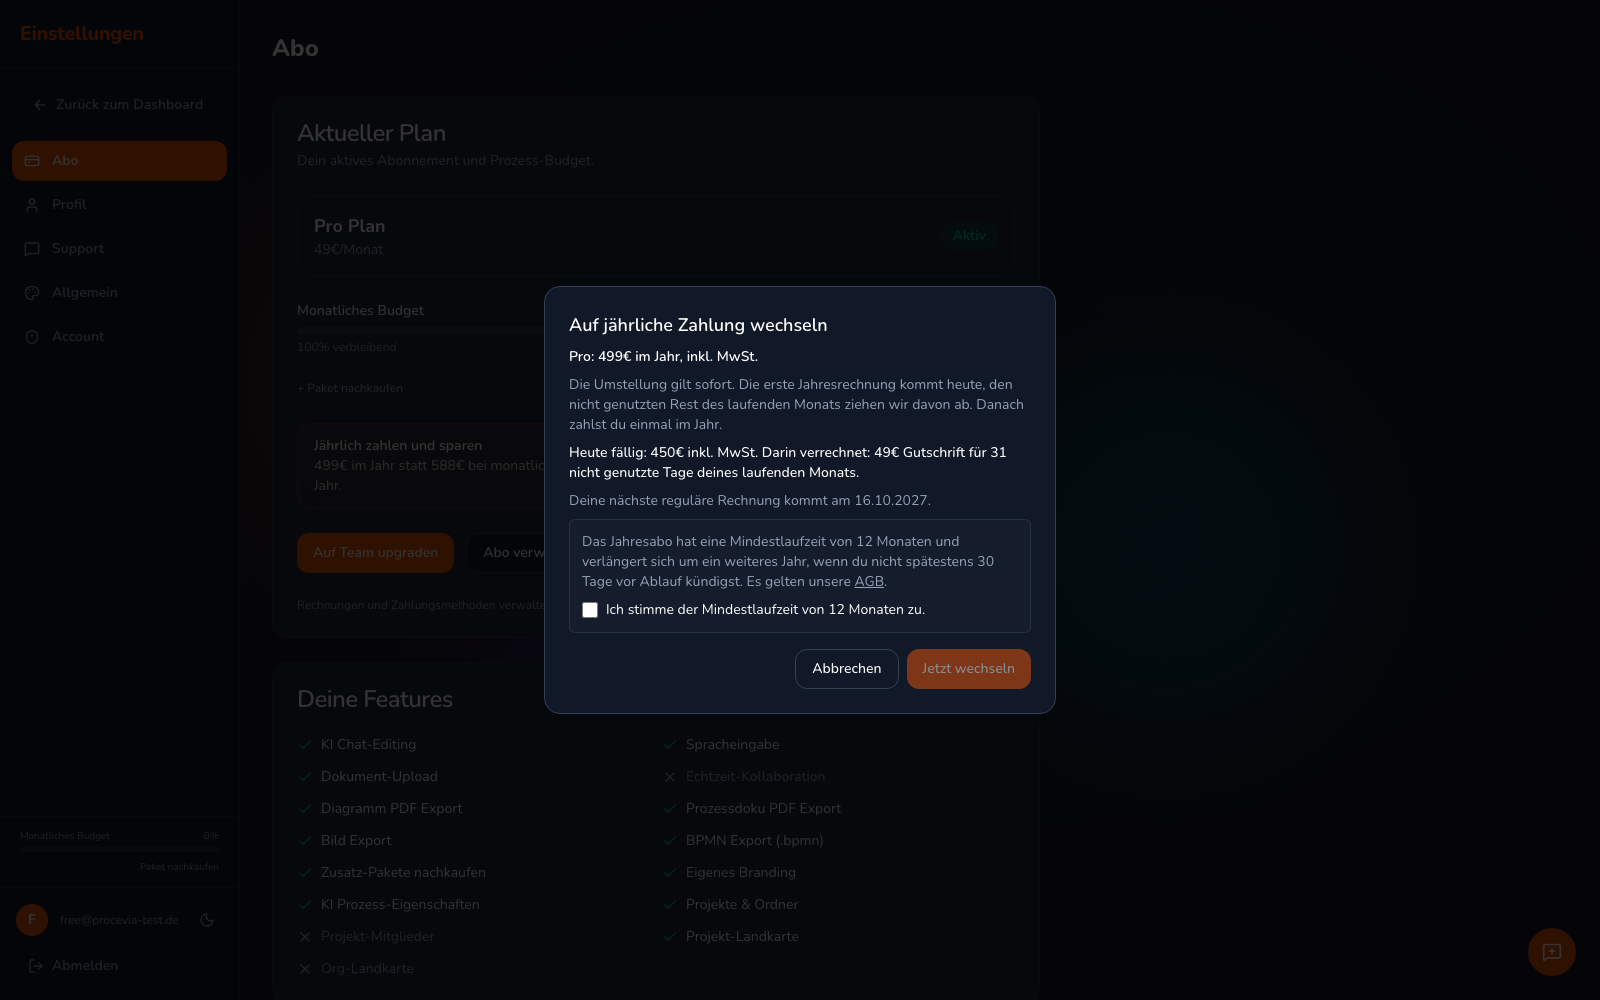The image size is (1600, 1000).
Task: Select the Account menu item
Action: [x=119, y=337]
